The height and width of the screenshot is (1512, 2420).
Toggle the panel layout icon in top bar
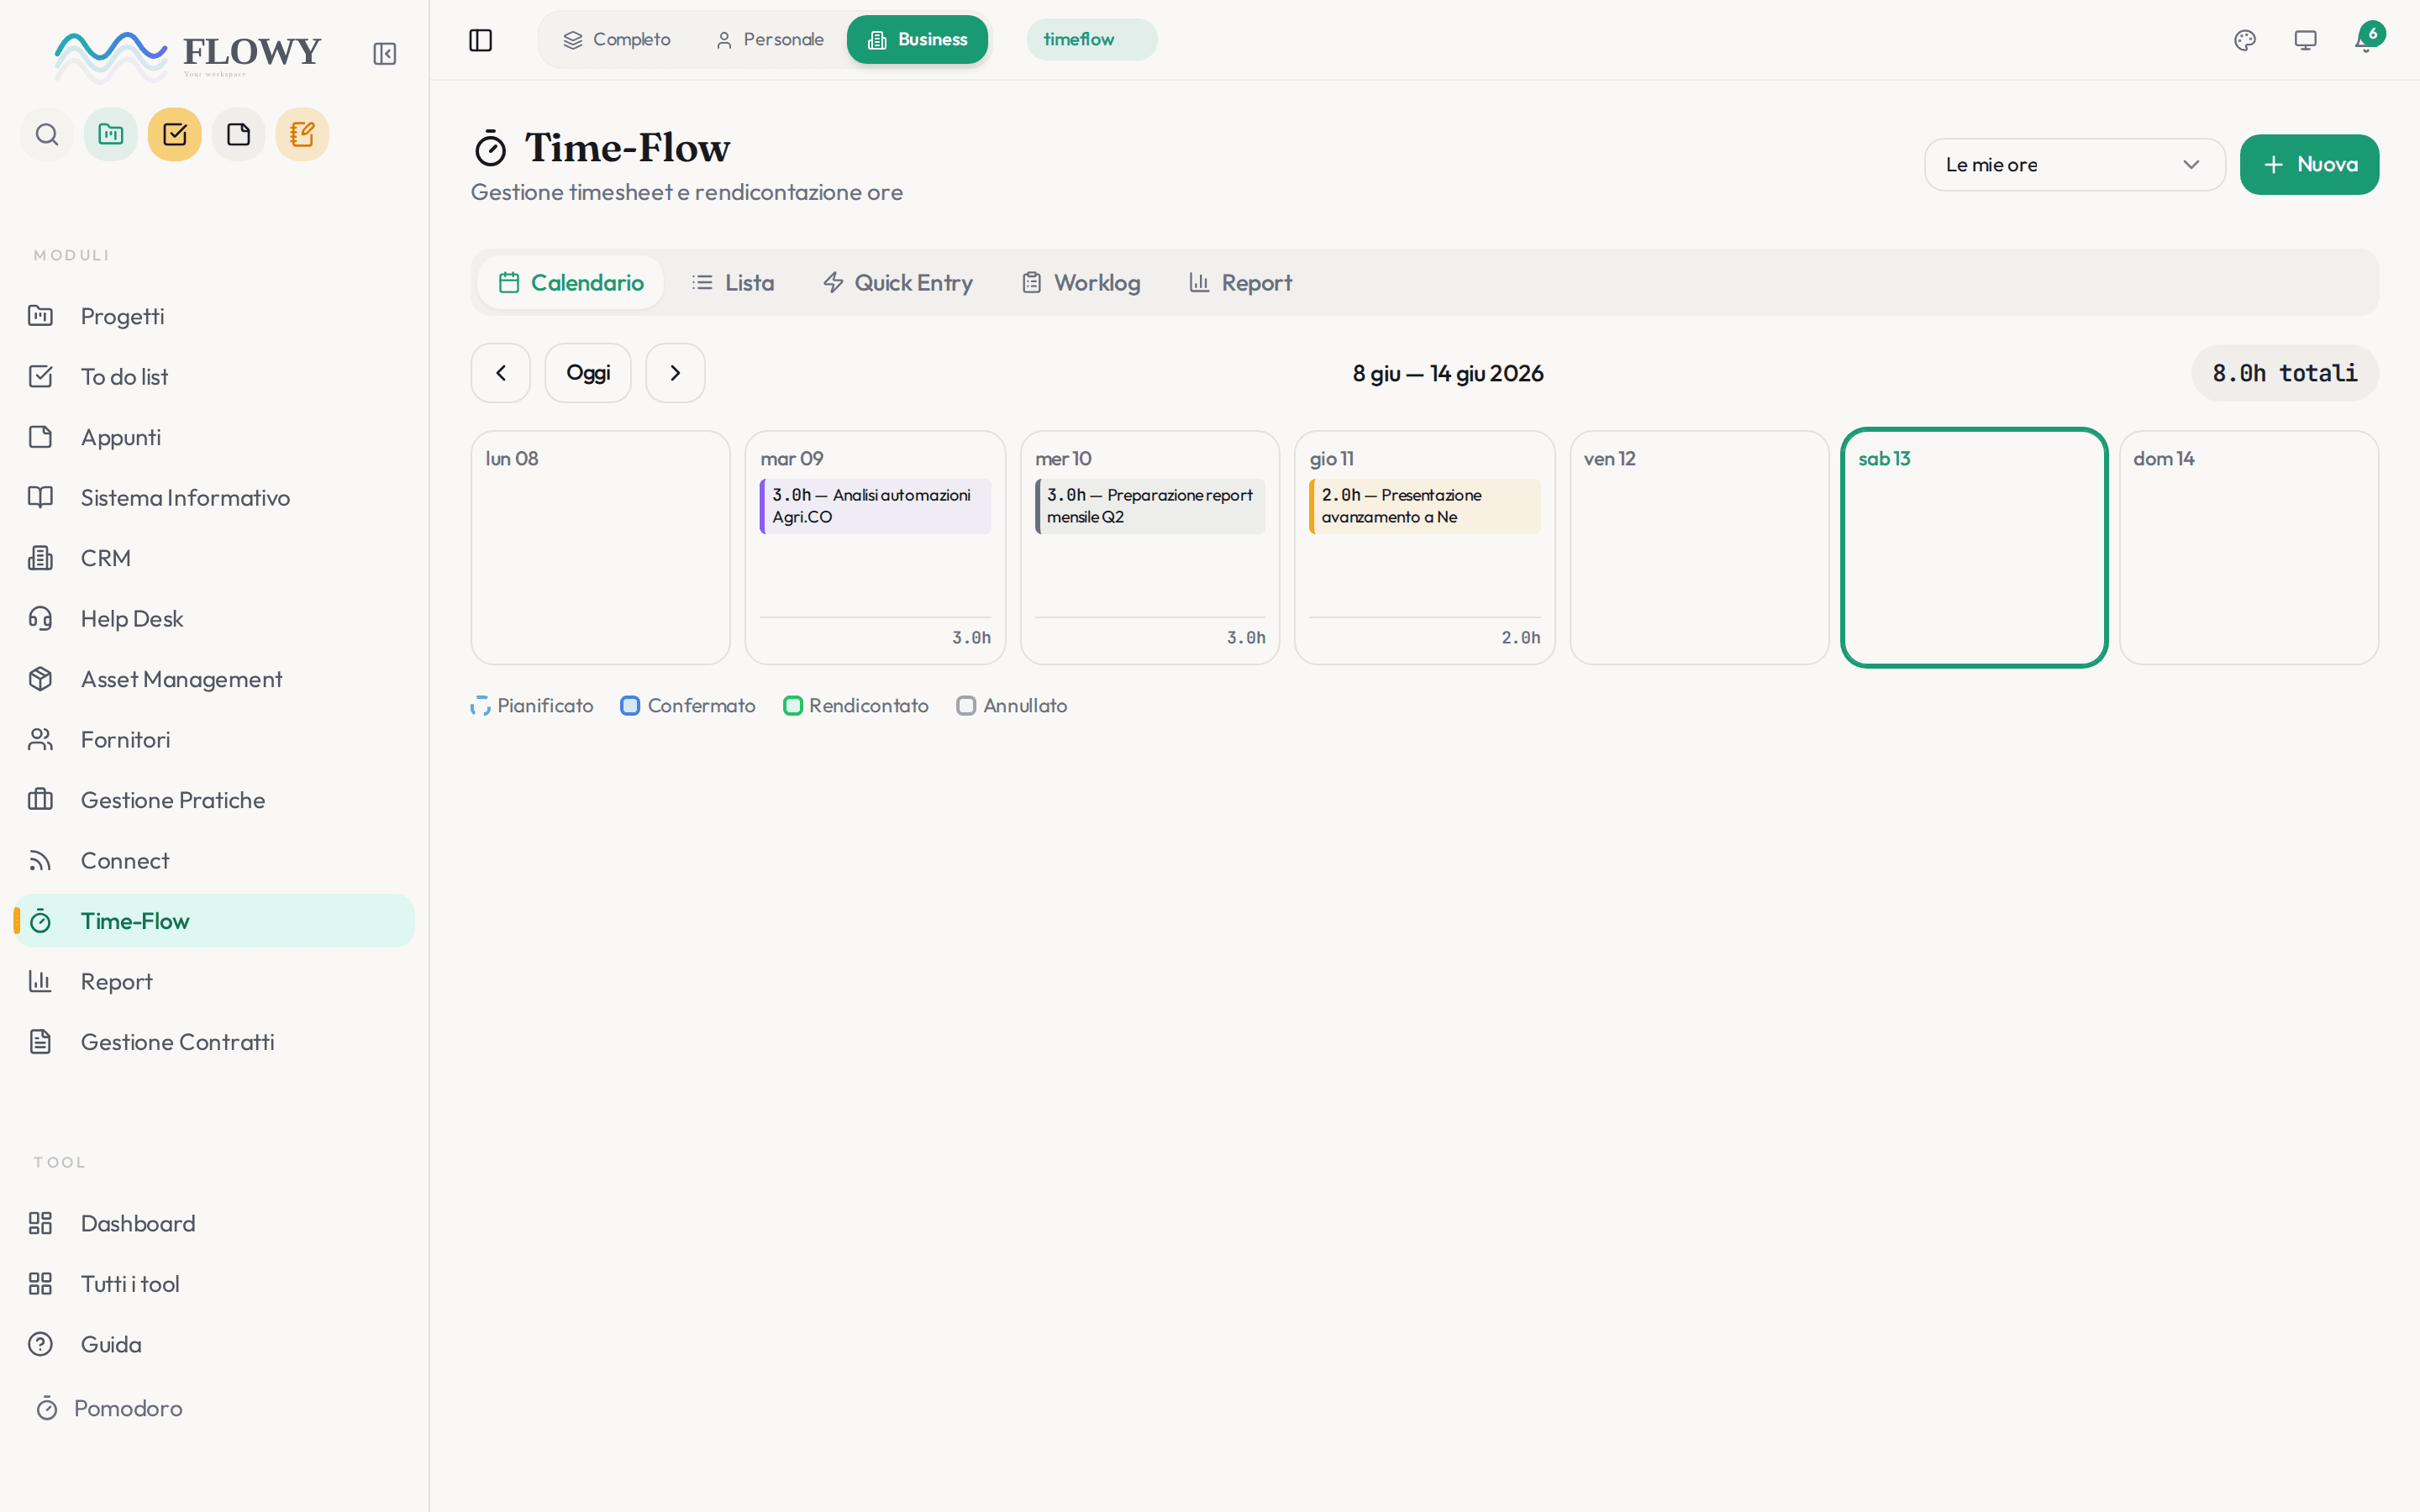coord(481,40)
